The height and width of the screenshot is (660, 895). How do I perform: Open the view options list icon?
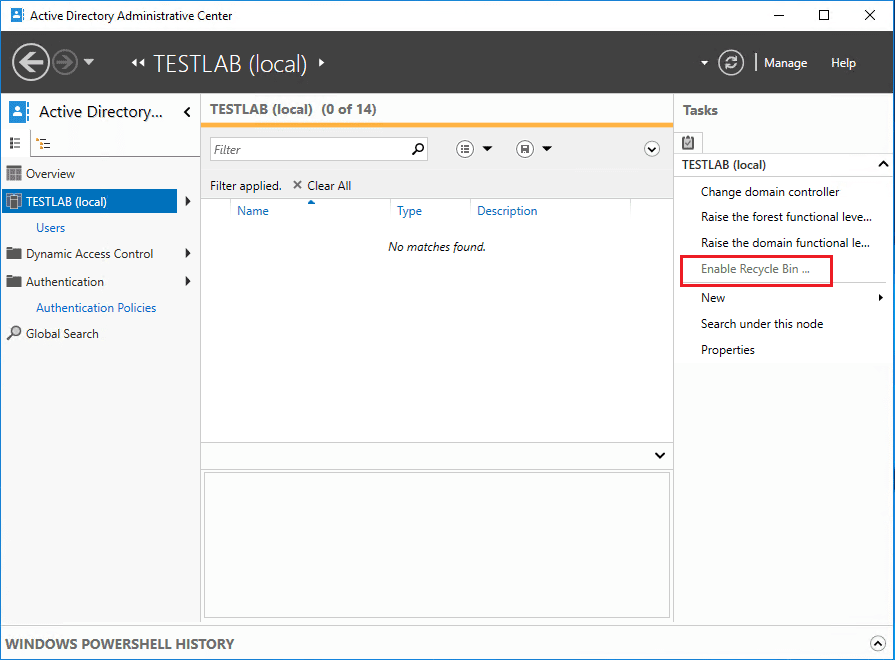[x=466, y=149]
